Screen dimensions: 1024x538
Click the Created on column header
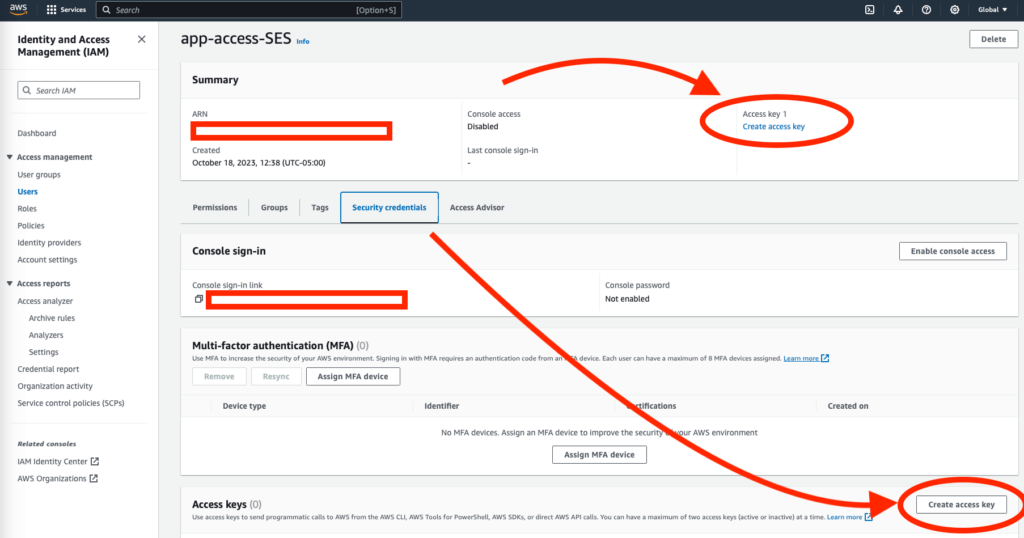point(848,406)
